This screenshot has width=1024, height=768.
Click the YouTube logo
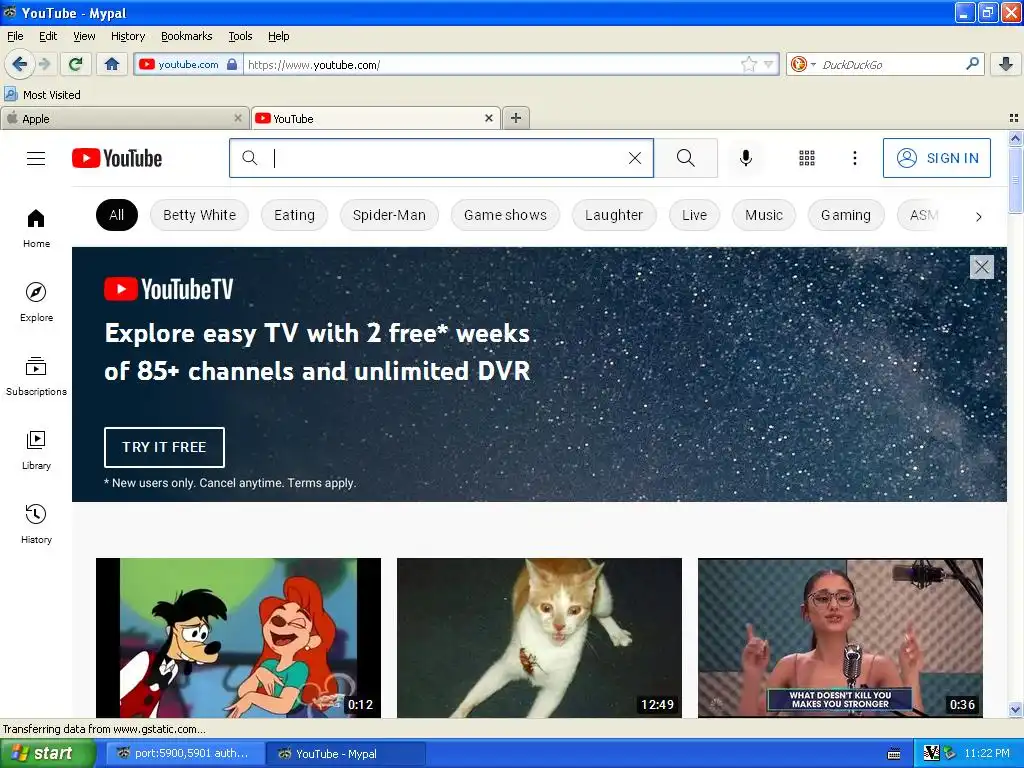coord(117,158)
